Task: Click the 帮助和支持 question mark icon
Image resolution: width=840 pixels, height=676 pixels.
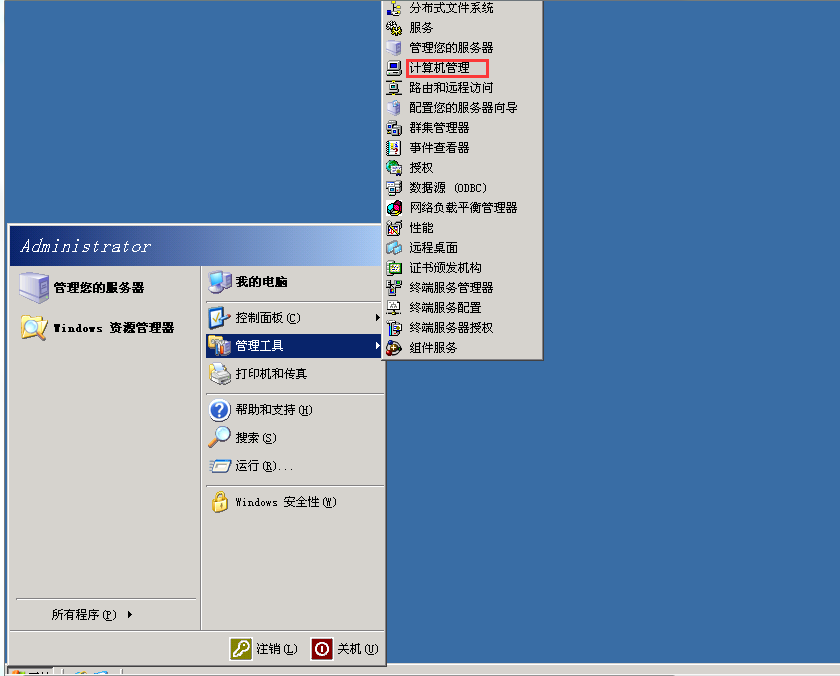Action: click(x=219, y=410)
